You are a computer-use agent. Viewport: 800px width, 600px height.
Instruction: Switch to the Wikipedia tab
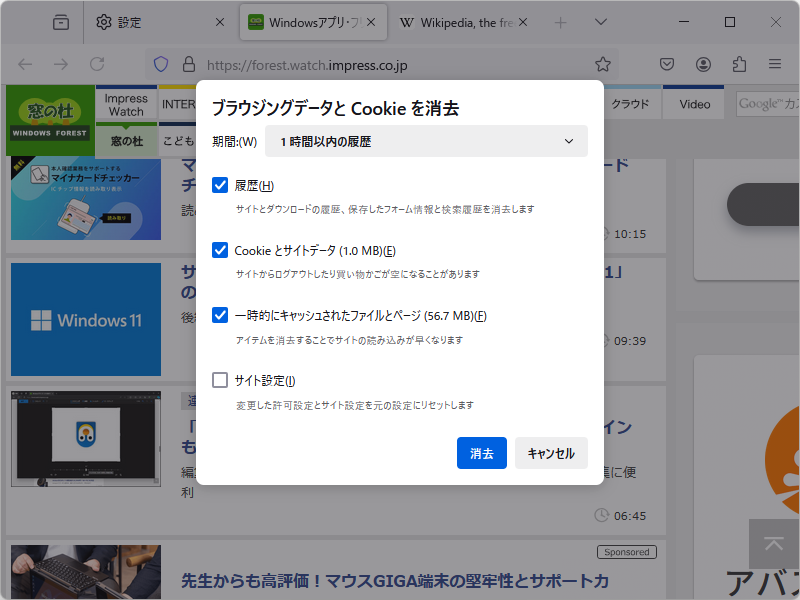point(463,21)
